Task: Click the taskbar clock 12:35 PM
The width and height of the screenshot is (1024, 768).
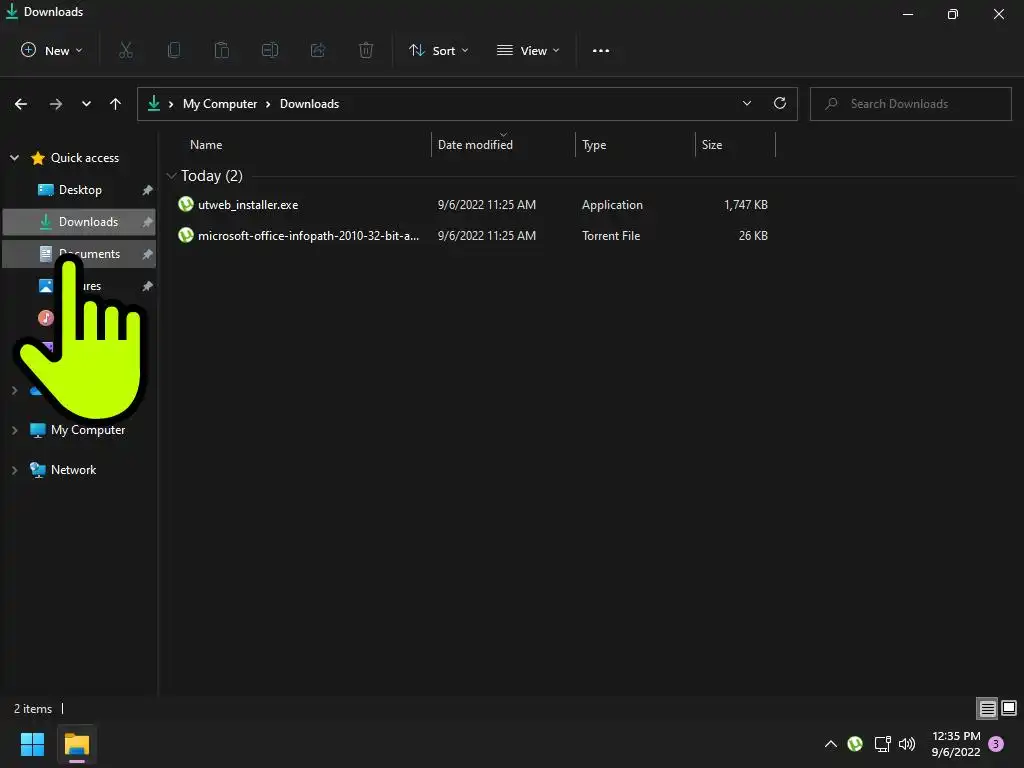Action: pos(956,736)
